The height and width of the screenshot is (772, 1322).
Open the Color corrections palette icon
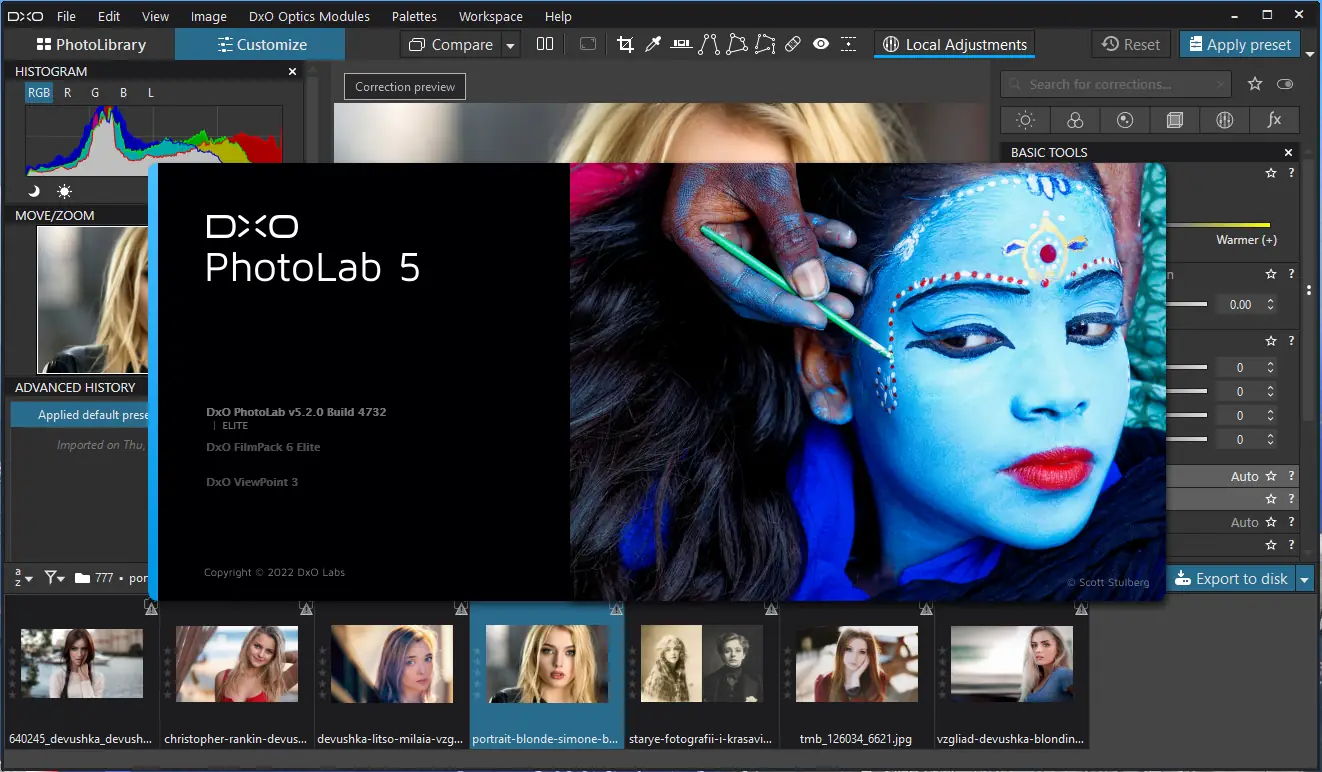pyautogui.click(x=1075, y=120)
